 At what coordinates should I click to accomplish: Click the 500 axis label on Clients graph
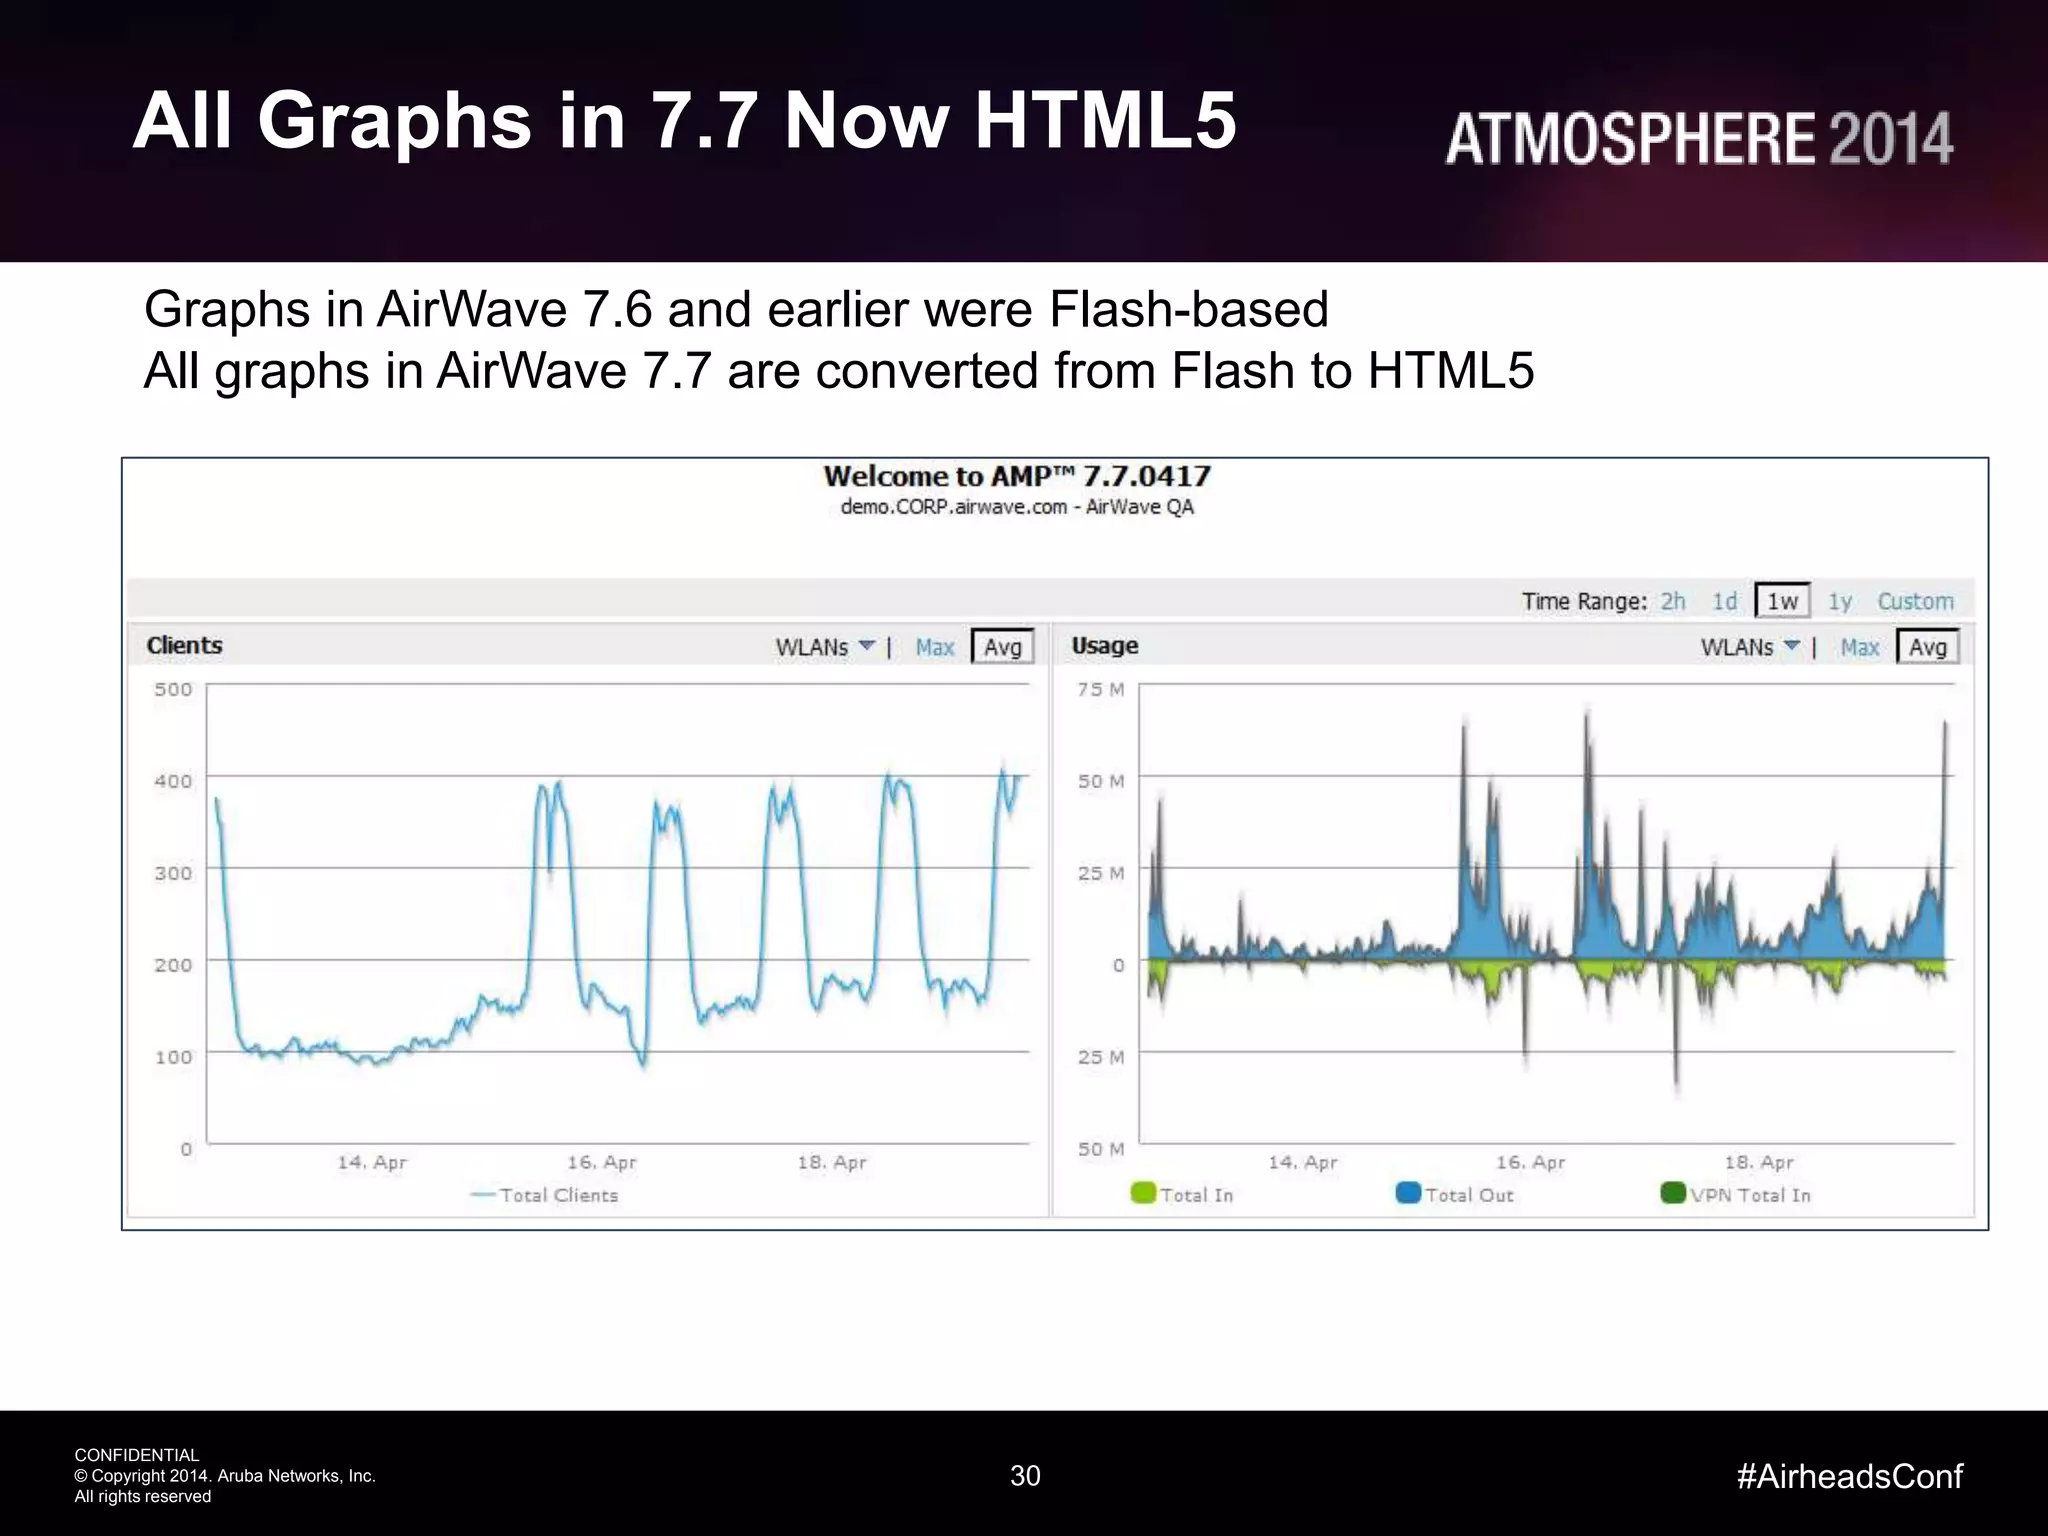point(173,689)
